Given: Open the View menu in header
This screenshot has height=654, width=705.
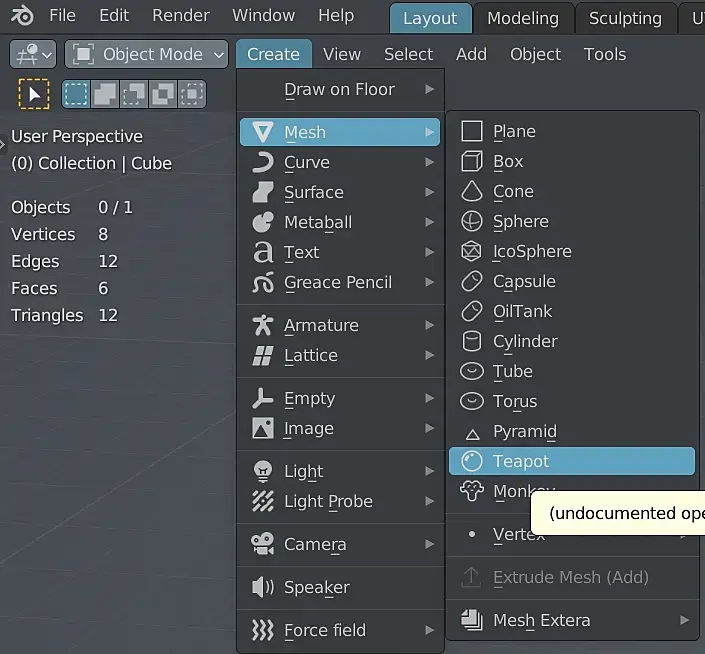Looking at the screenshot, I should [342, 54].
